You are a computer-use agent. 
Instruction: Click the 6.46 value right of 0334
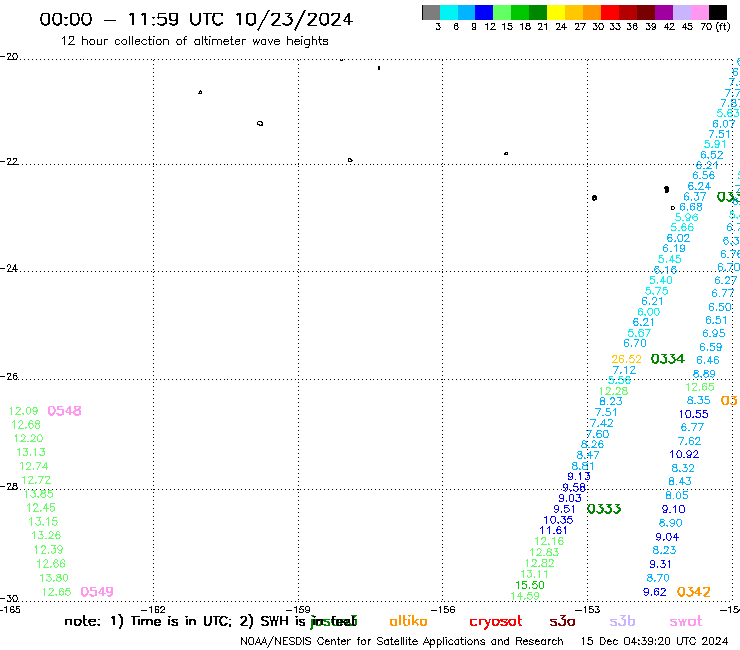708,361
